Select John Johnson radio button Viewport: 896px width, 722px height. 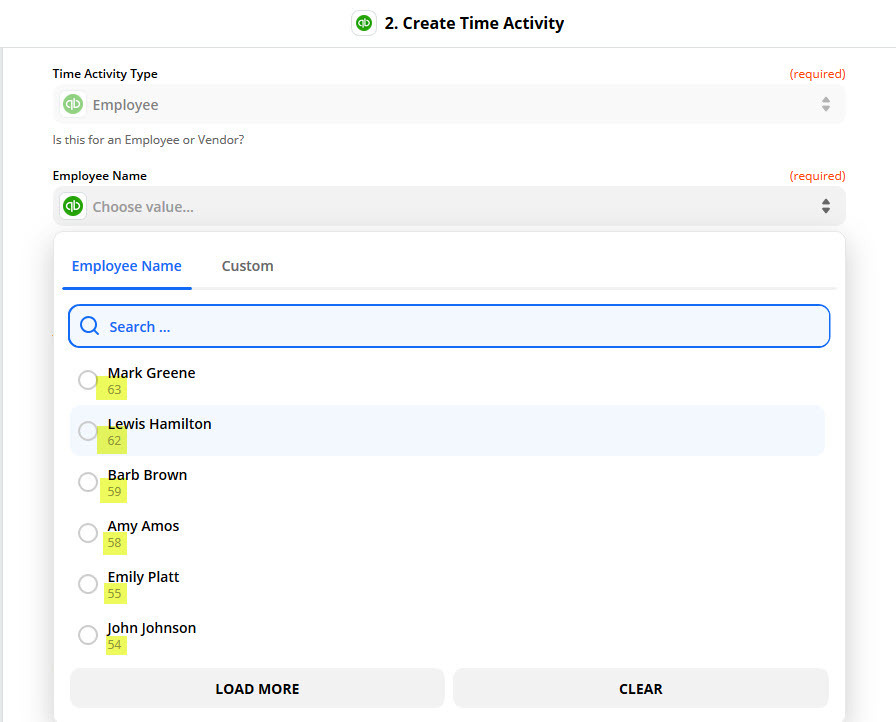coord(88,635)
